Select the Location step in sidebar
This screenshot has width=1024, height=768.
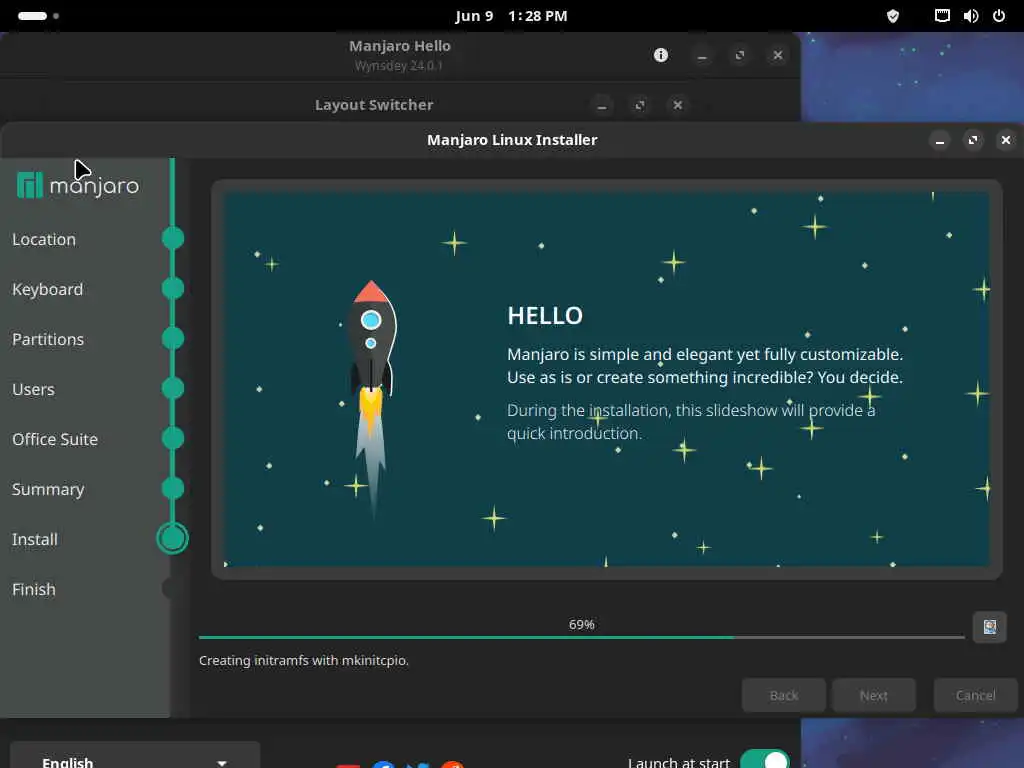44,240
